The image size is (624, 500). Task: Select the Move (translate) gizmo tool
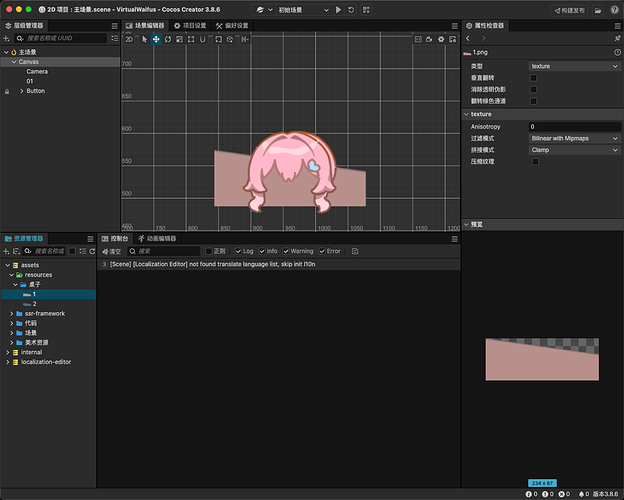pos(156,39)
